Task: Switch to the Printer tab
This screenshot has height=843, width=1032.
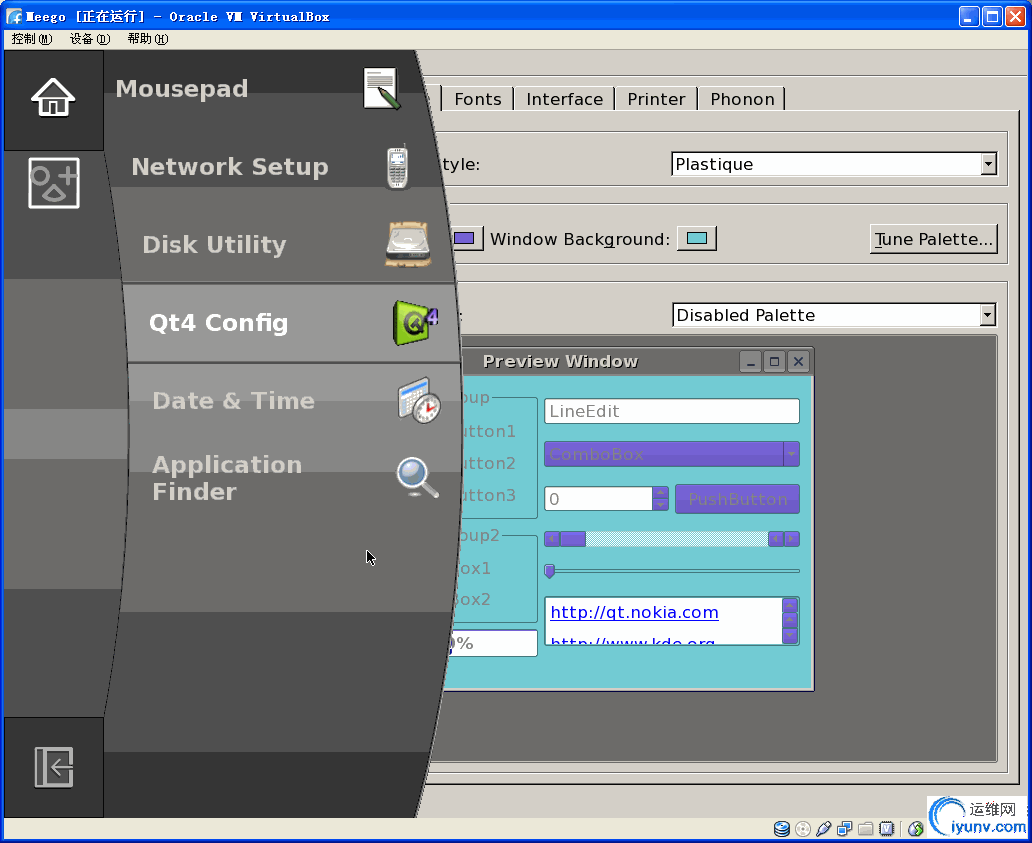Action: click(x=656, y=99)
